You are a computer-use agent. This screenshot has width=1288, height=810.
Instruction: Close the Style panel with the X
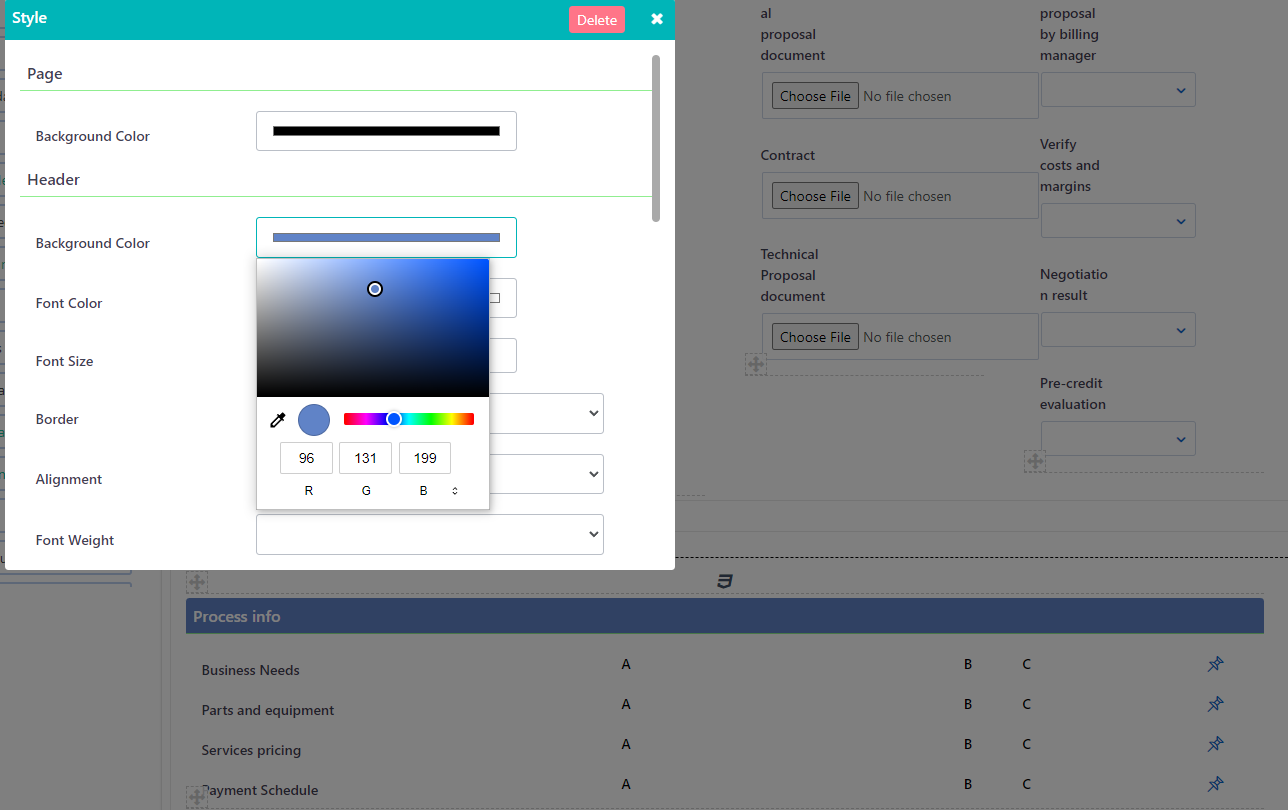[x=656, y=18]
